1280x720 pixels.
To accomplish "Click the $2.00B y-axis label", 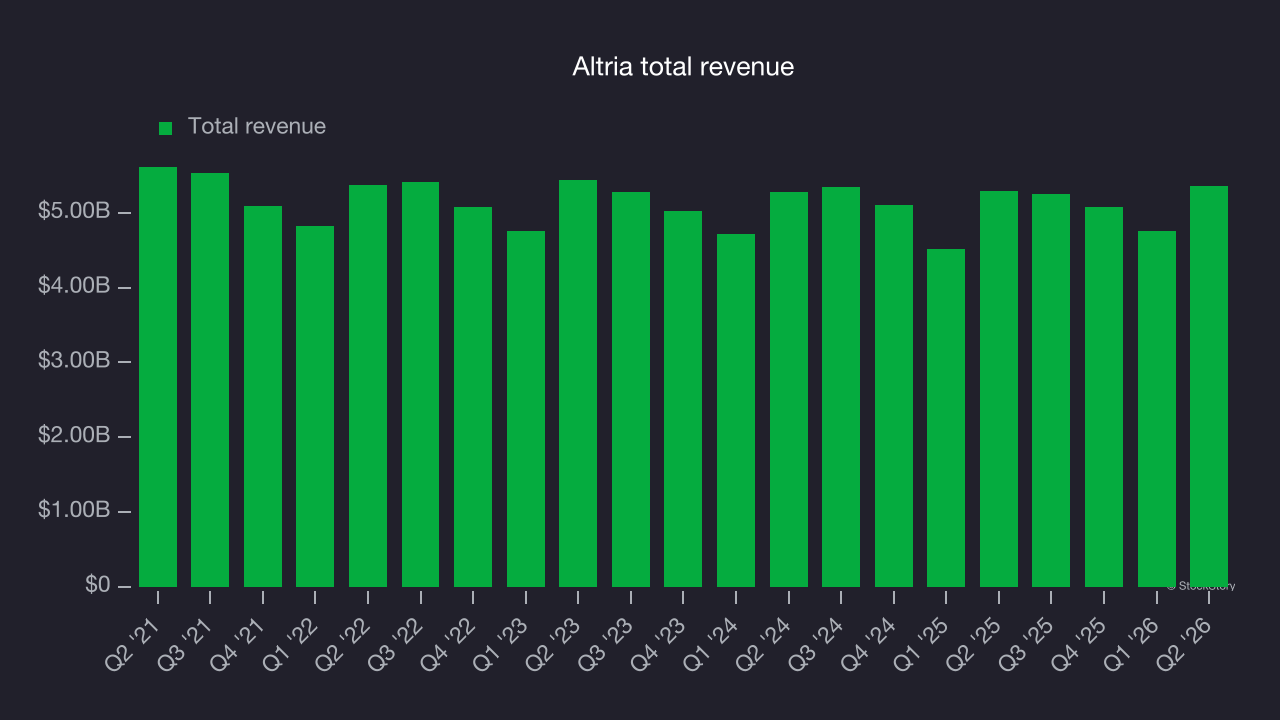I will (74, 436).
